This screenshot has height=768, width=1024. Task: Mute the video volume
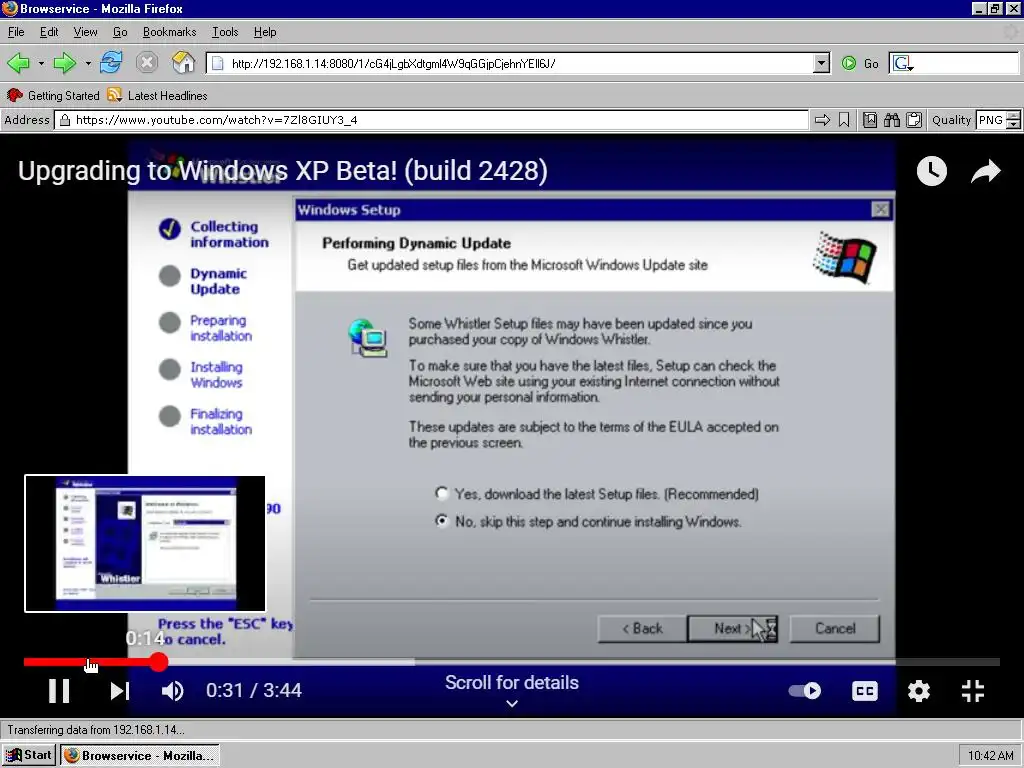point(172,691)
